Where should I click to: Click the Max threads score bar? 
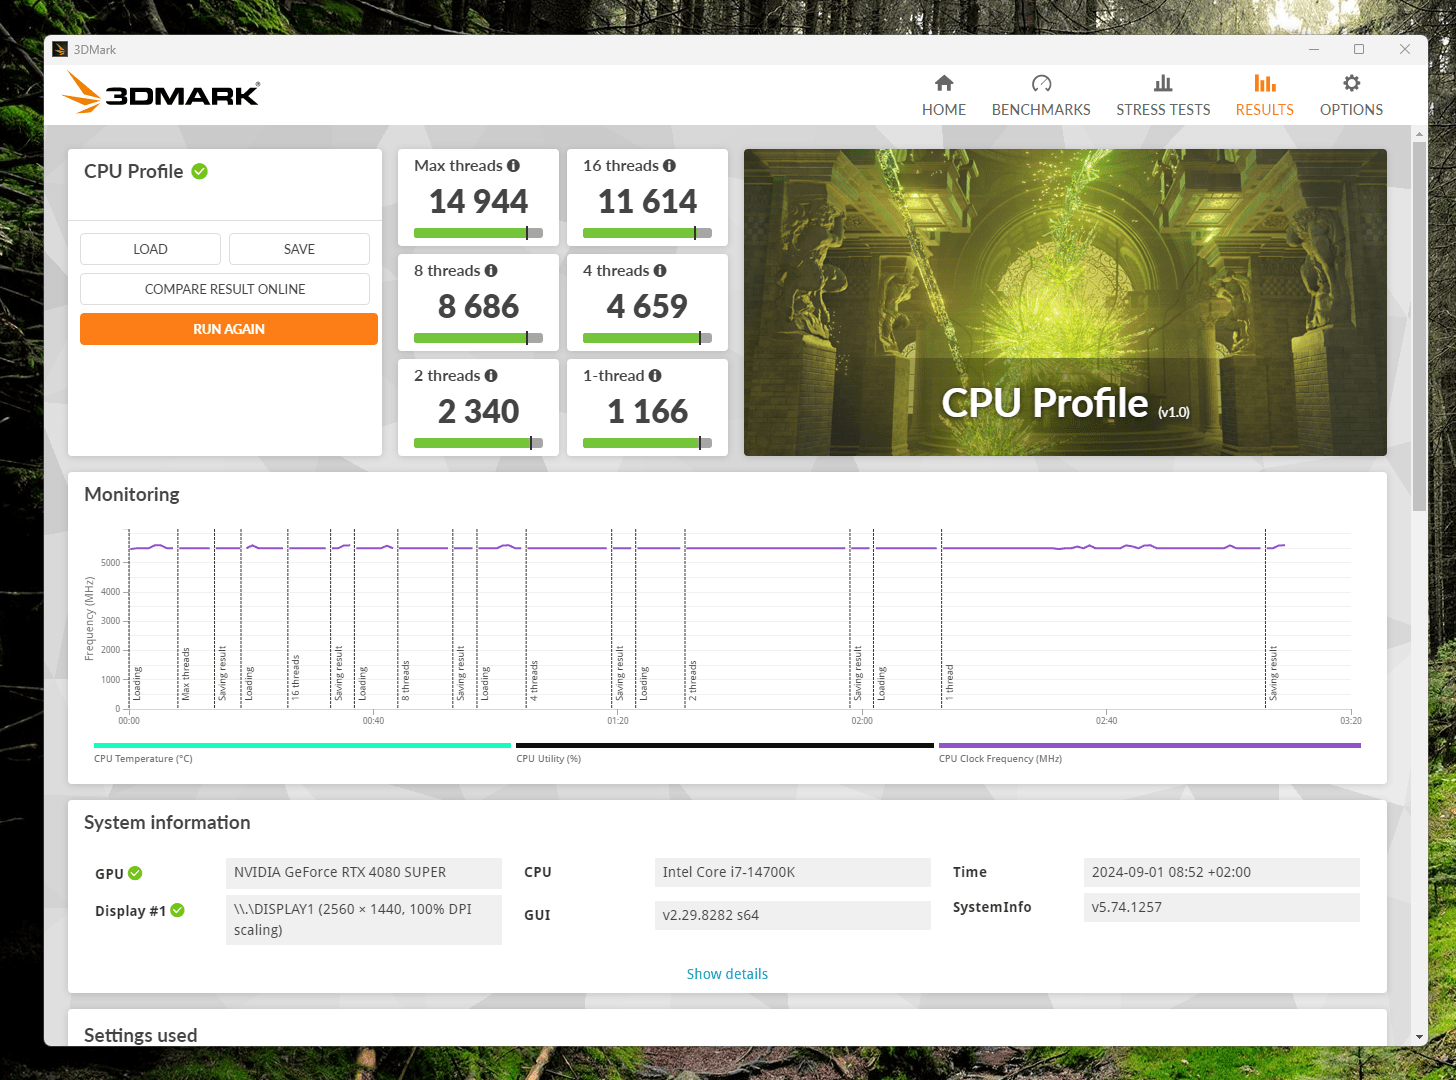[478, 233]
